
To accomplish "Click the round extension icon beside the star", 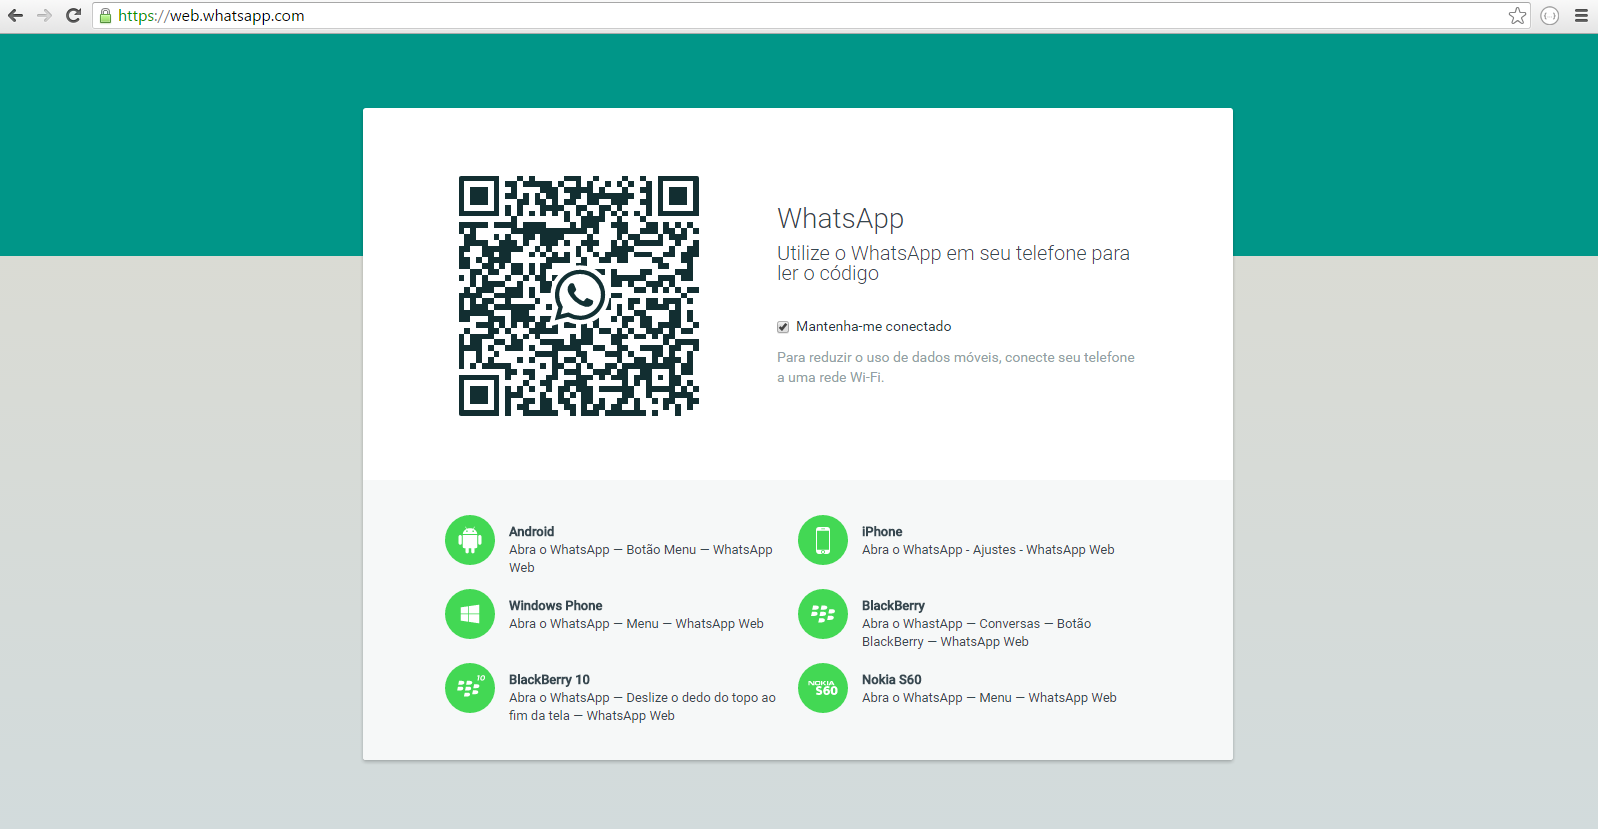I will point(1550,15).
